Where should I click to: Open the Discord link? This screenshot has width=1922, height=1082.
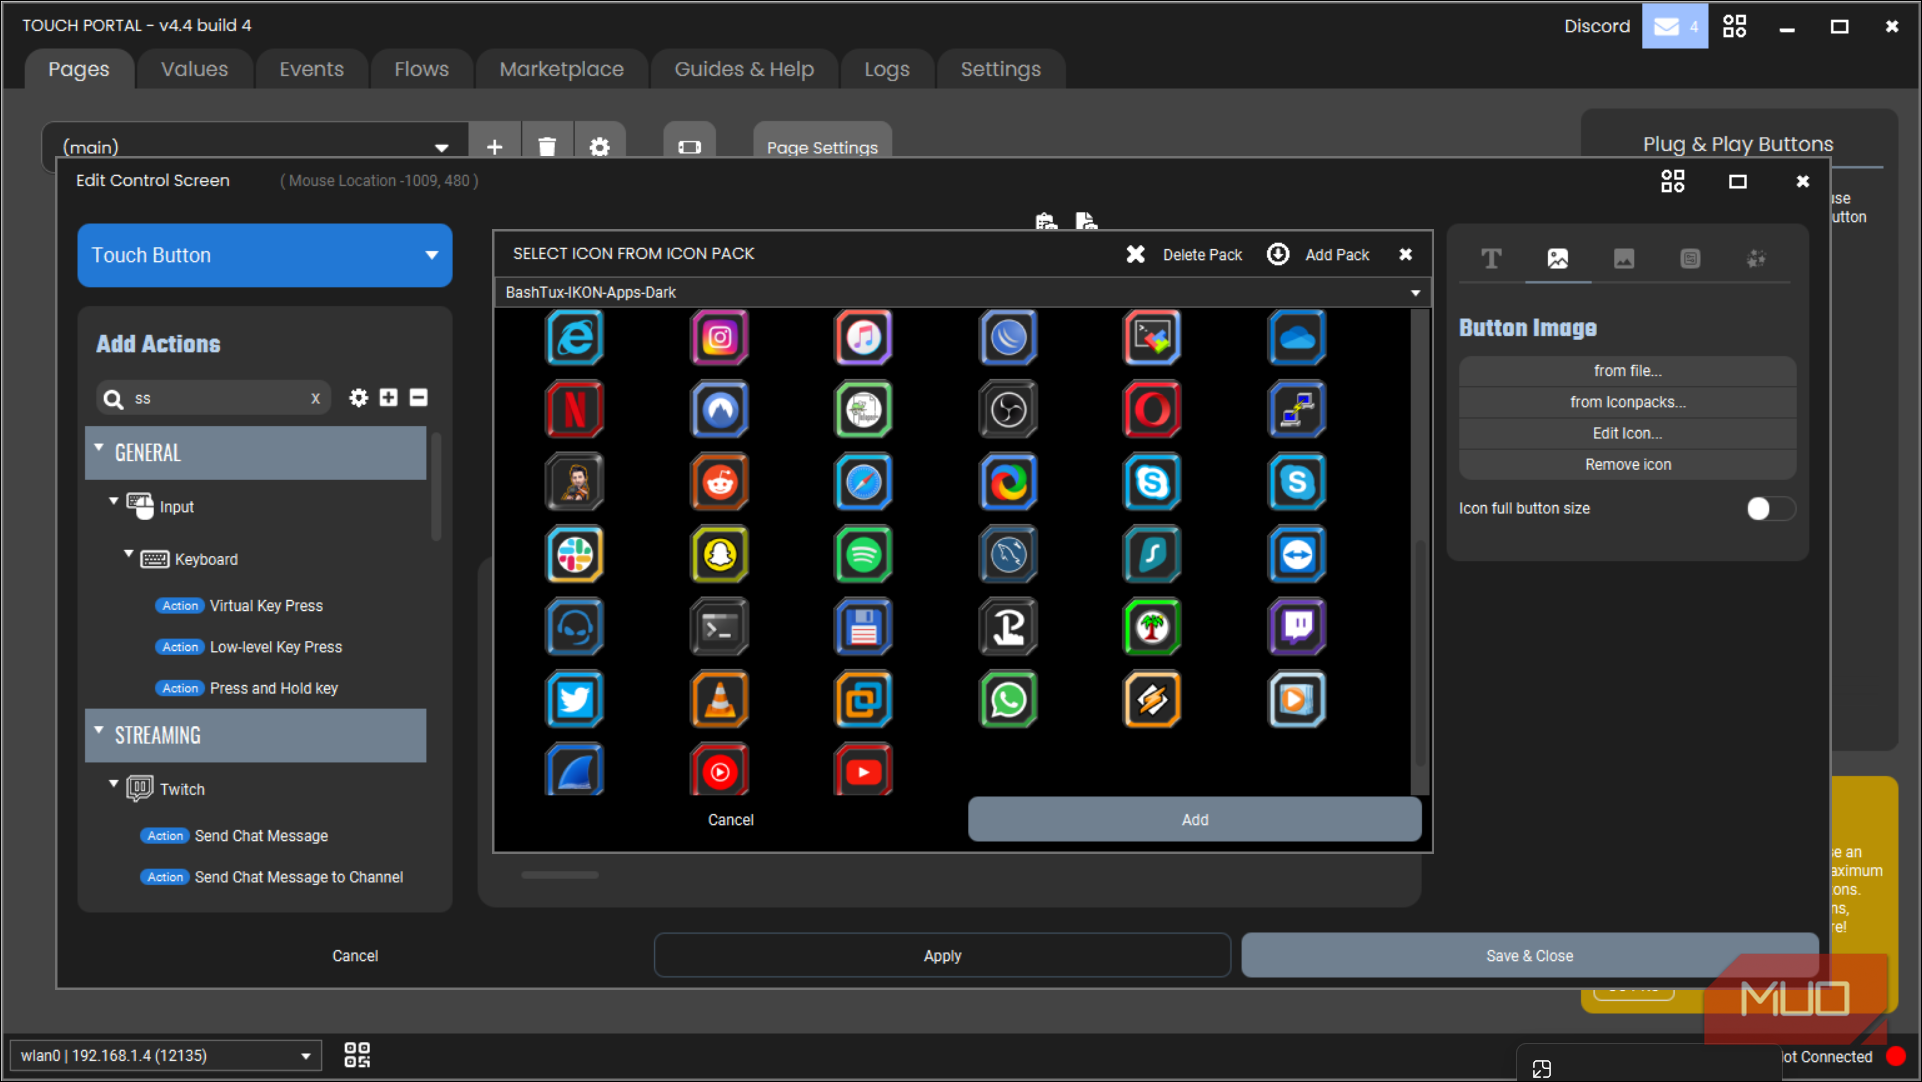[x=1596, y=26]
